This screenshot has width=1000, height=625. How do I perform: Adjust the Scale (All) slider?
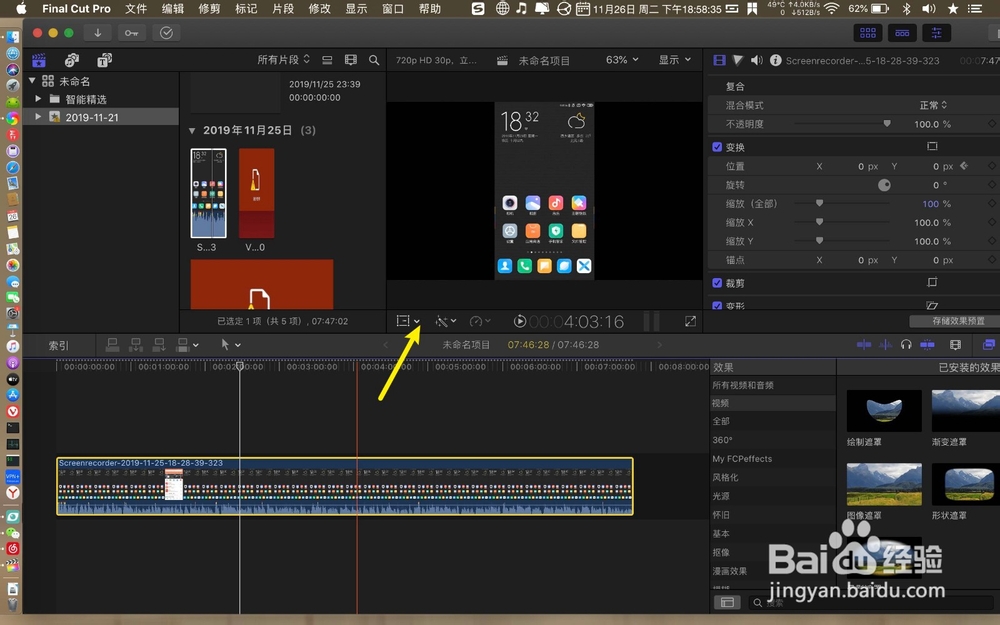820,203
